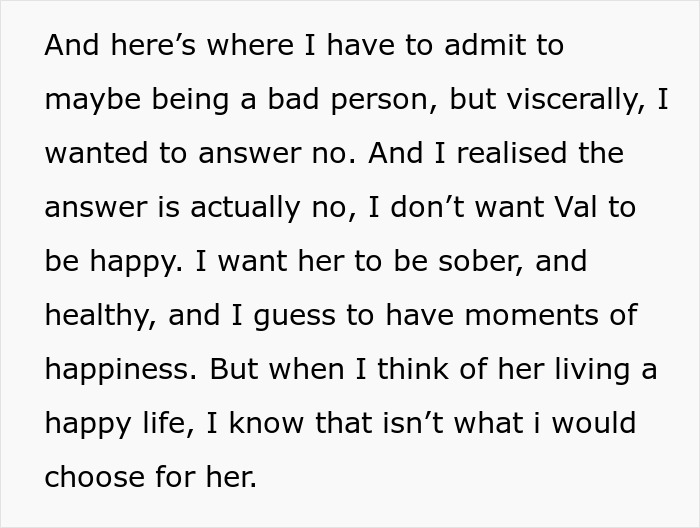
Task: Click the word "healthy" starting a line
Action: point(98,316)
